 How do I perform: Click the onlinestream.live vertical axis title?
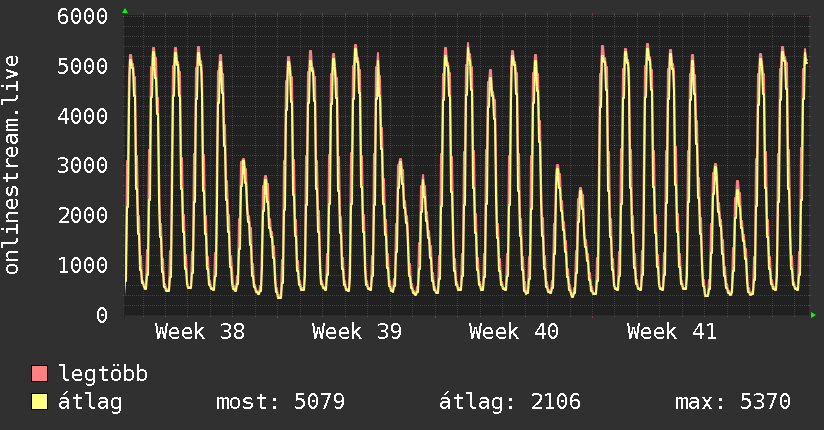tap(11, 165)
